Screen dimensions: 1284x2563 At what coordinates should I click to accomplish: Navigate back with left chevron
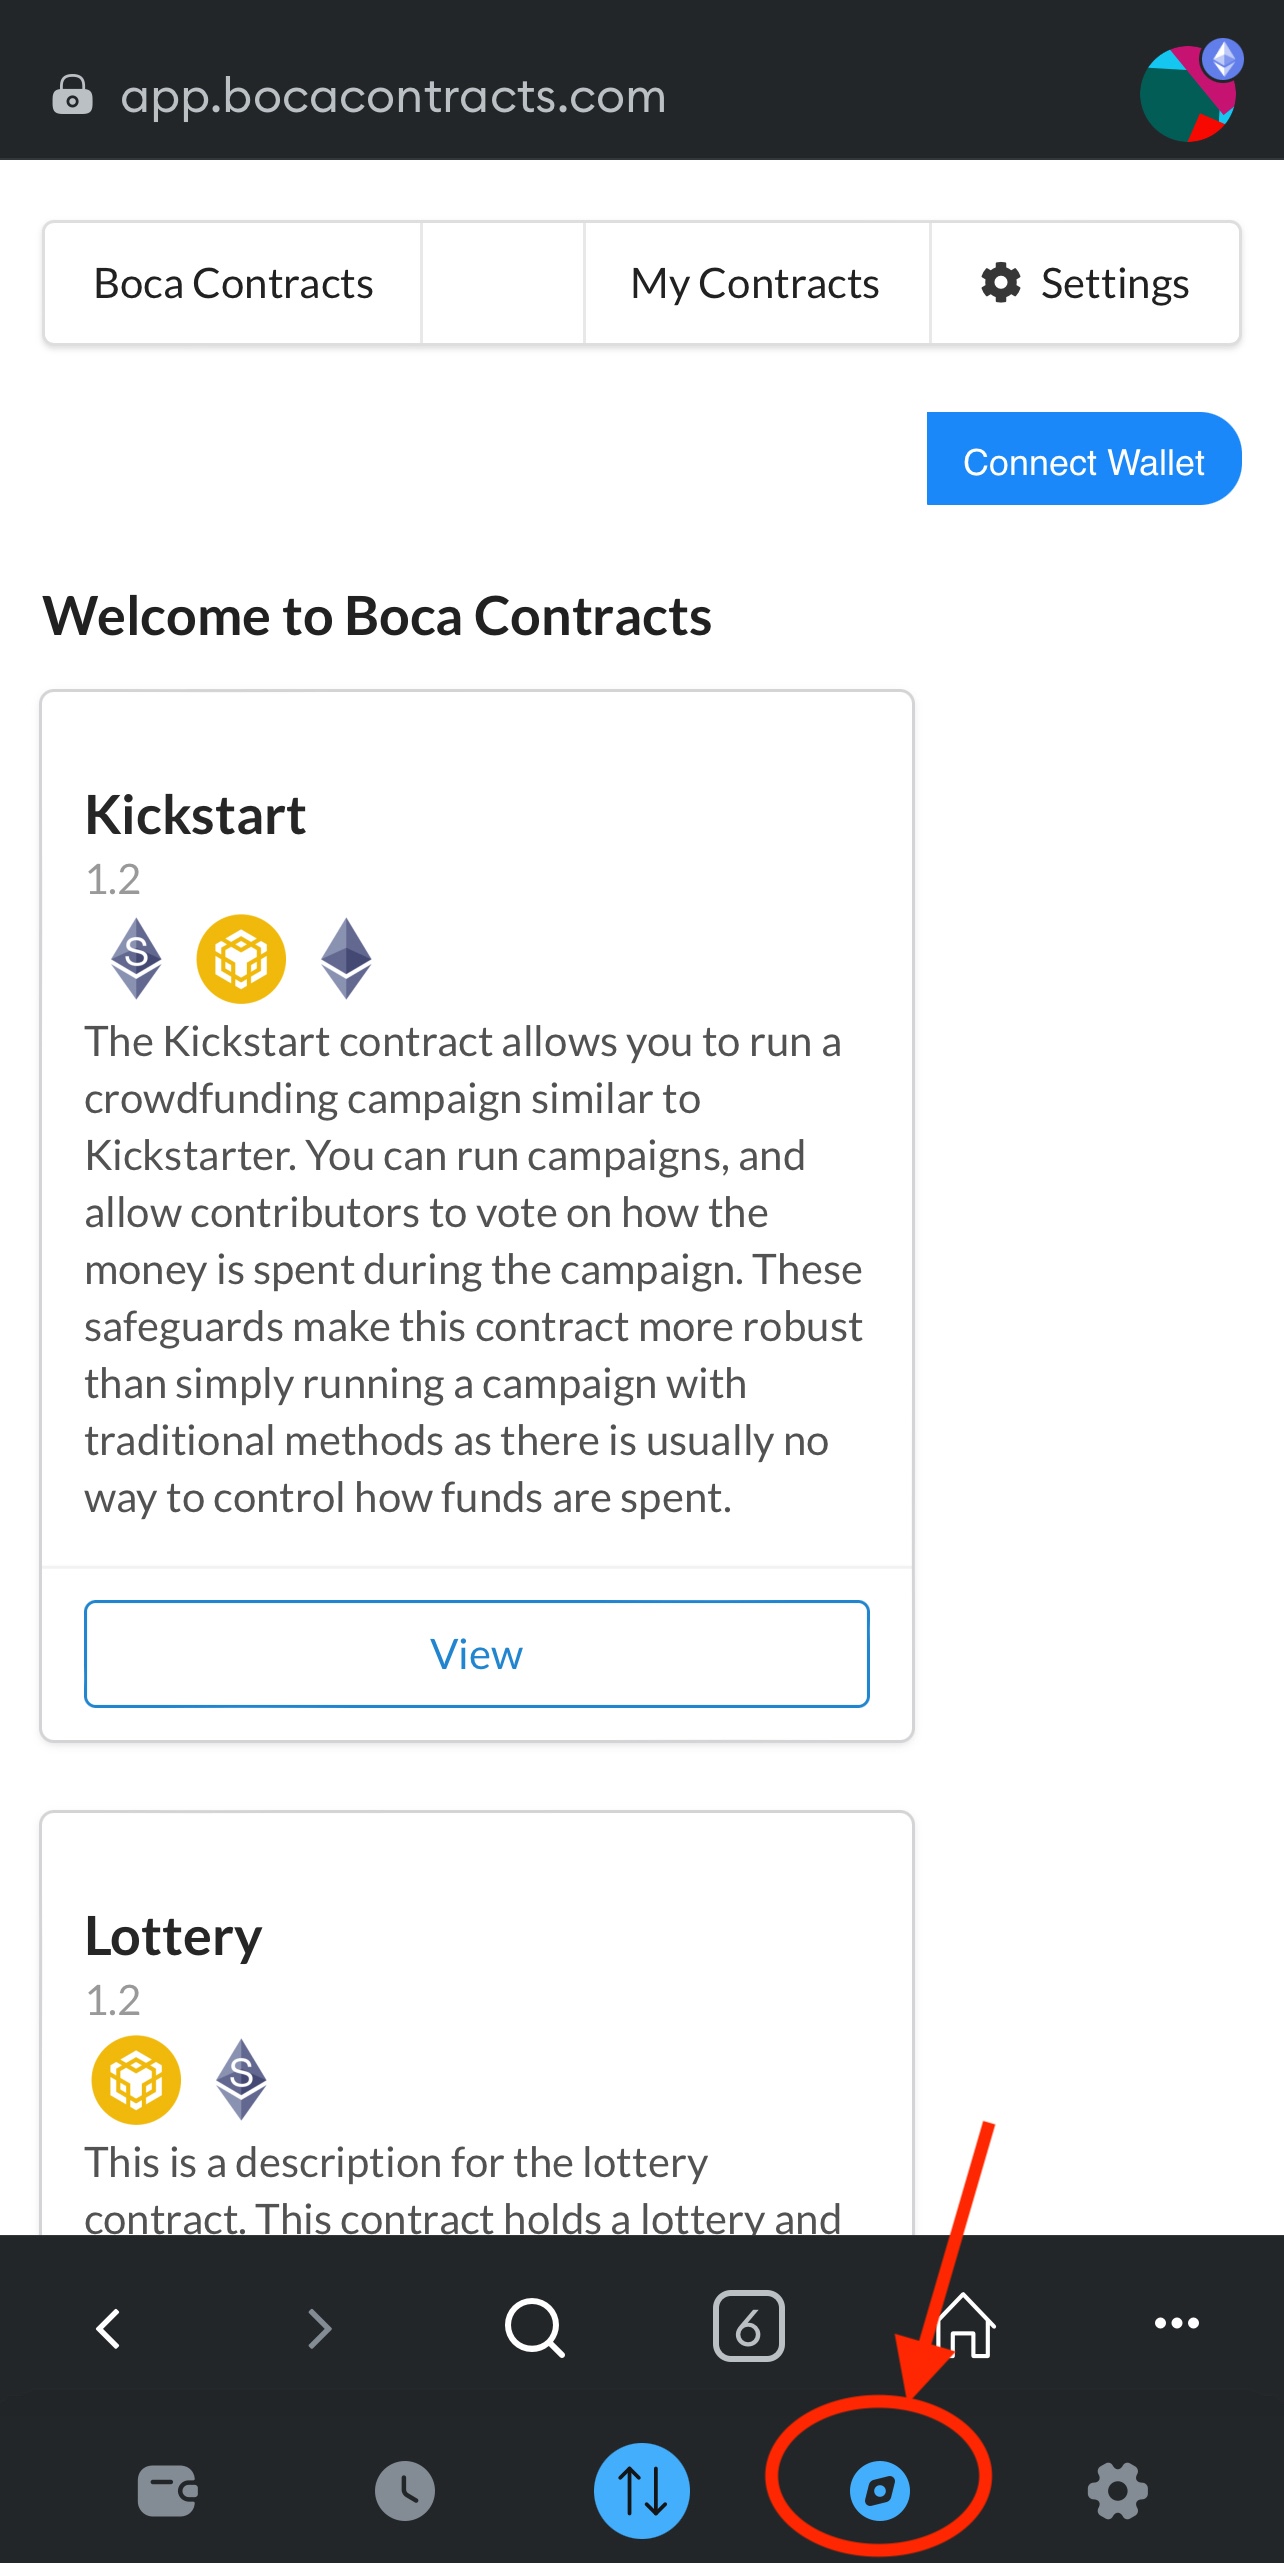click(x=109, y=2327)
